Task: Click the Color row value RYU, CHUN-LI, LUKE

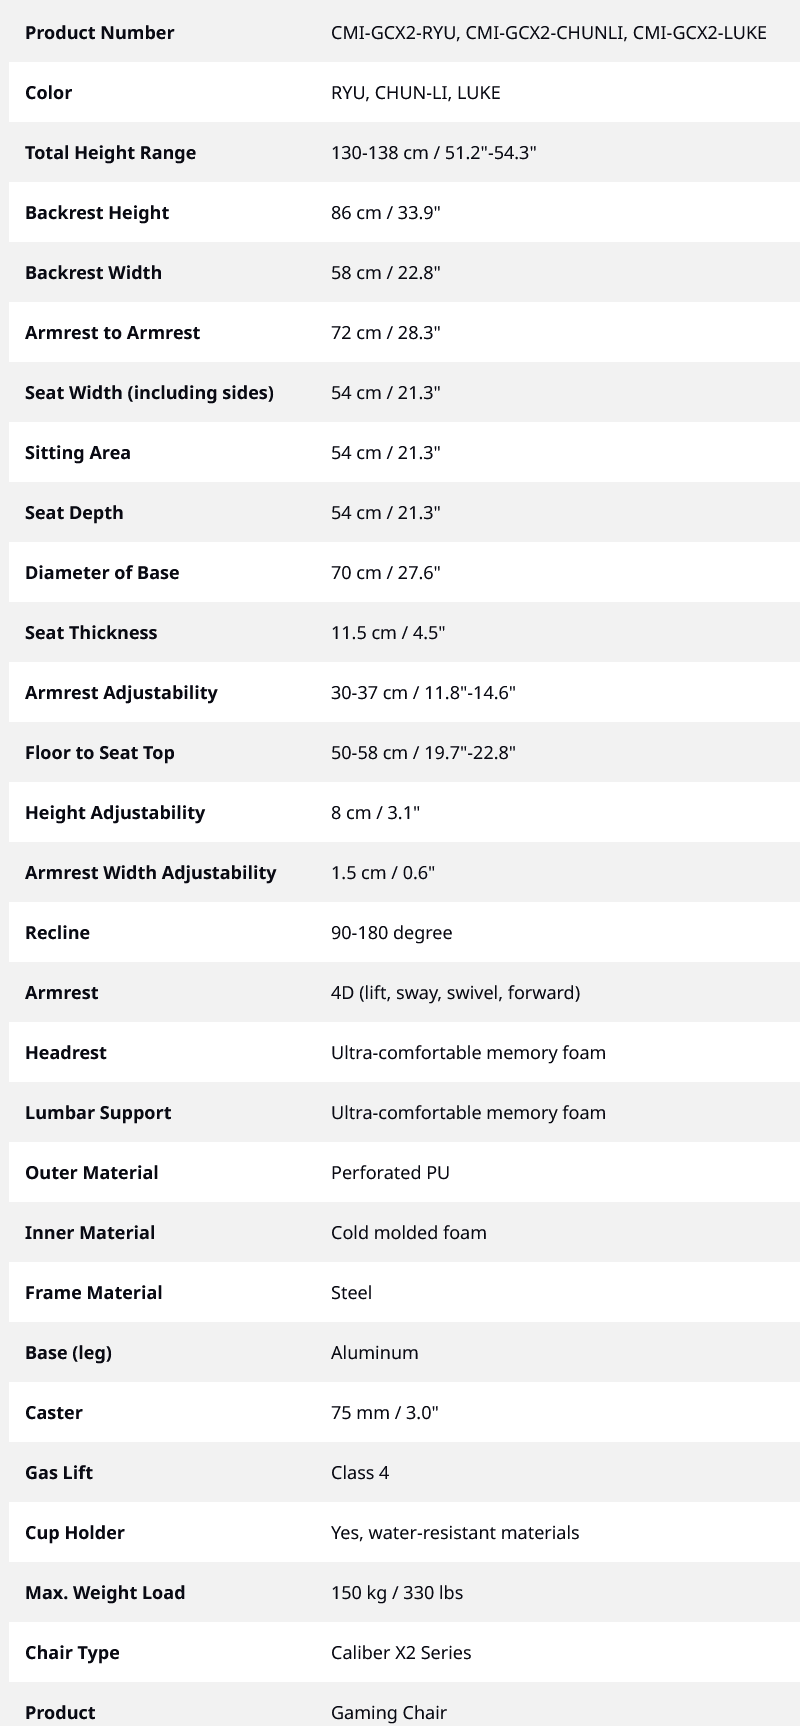Action: point(416,93)
